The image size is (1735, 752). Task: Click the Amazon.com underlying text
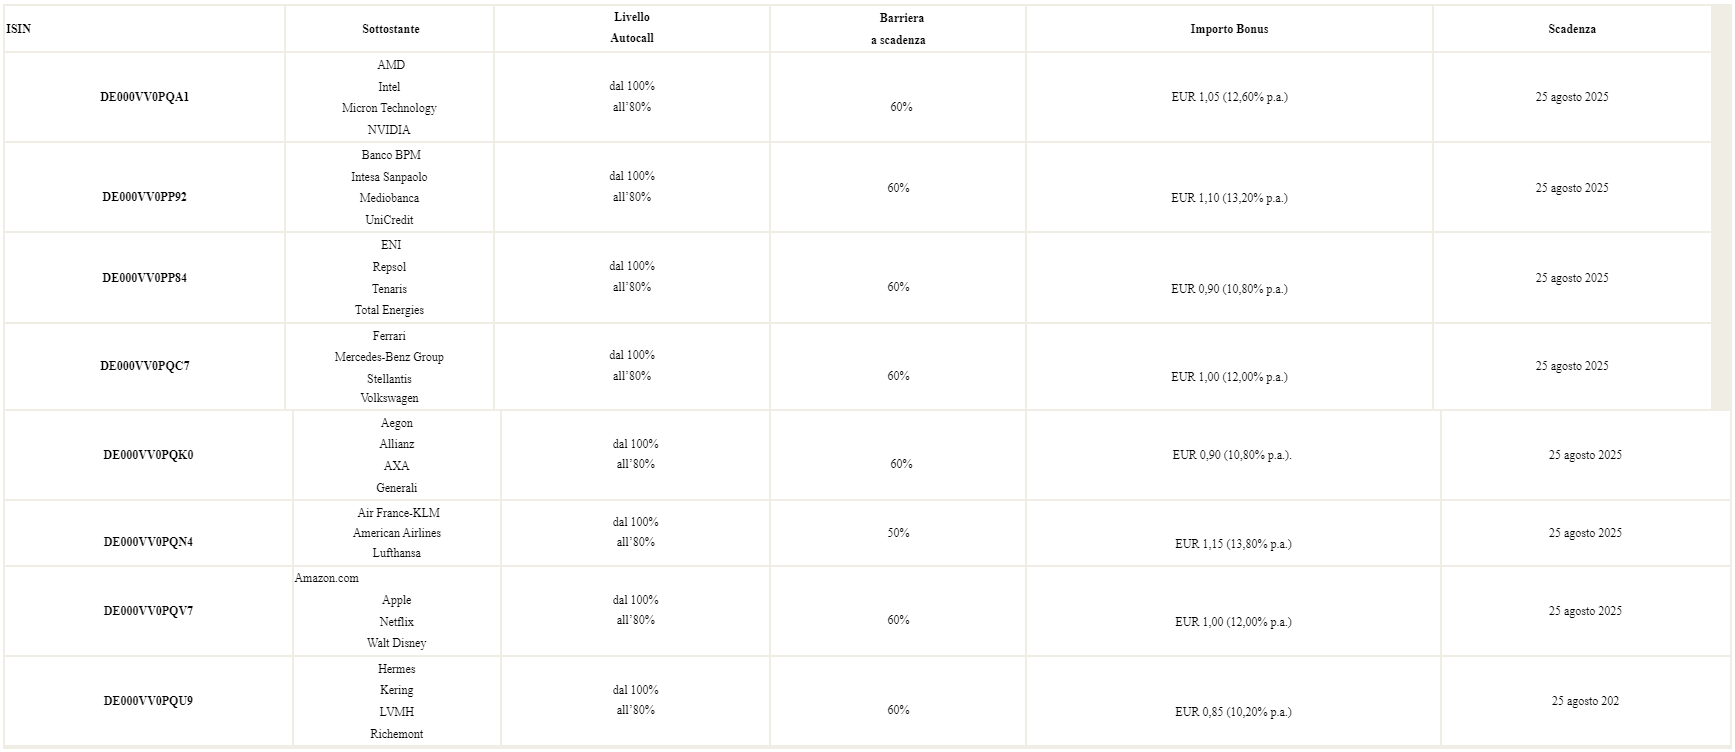pyautogui.click(x=326, y=578)
